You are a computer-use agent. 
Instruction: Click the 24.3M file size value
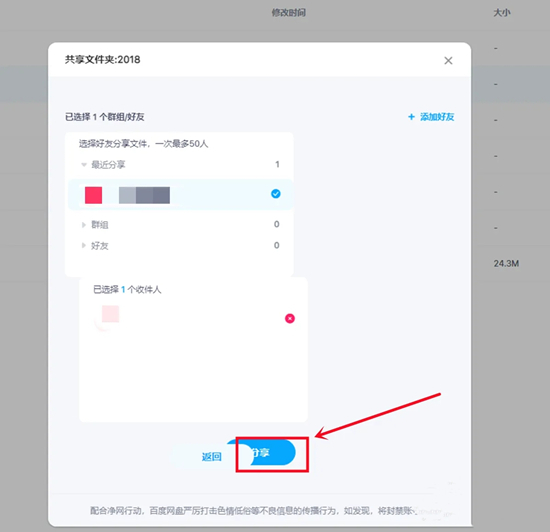point(506,263)
